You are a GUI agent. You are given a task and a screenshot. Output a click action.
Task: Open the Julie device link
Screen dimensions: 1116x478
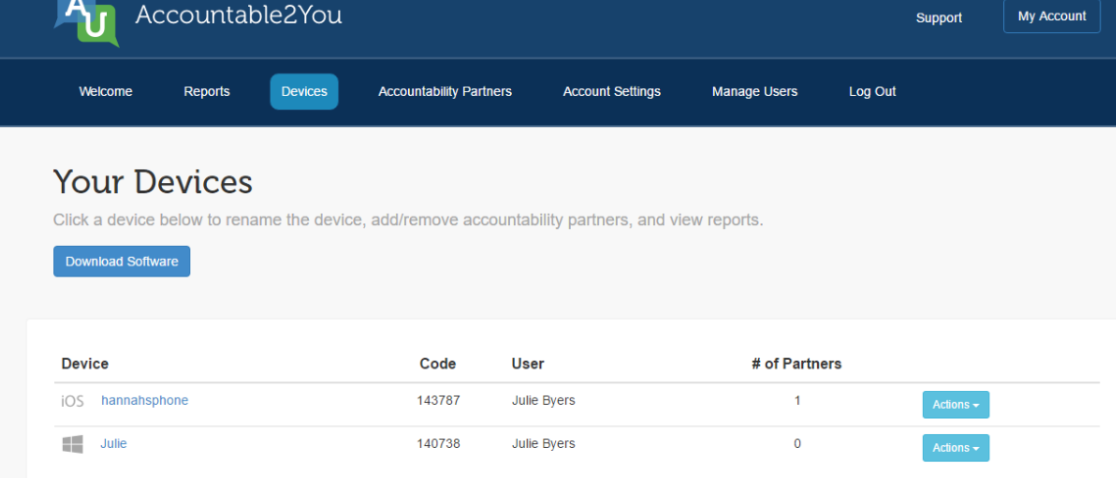pos(113,444)
